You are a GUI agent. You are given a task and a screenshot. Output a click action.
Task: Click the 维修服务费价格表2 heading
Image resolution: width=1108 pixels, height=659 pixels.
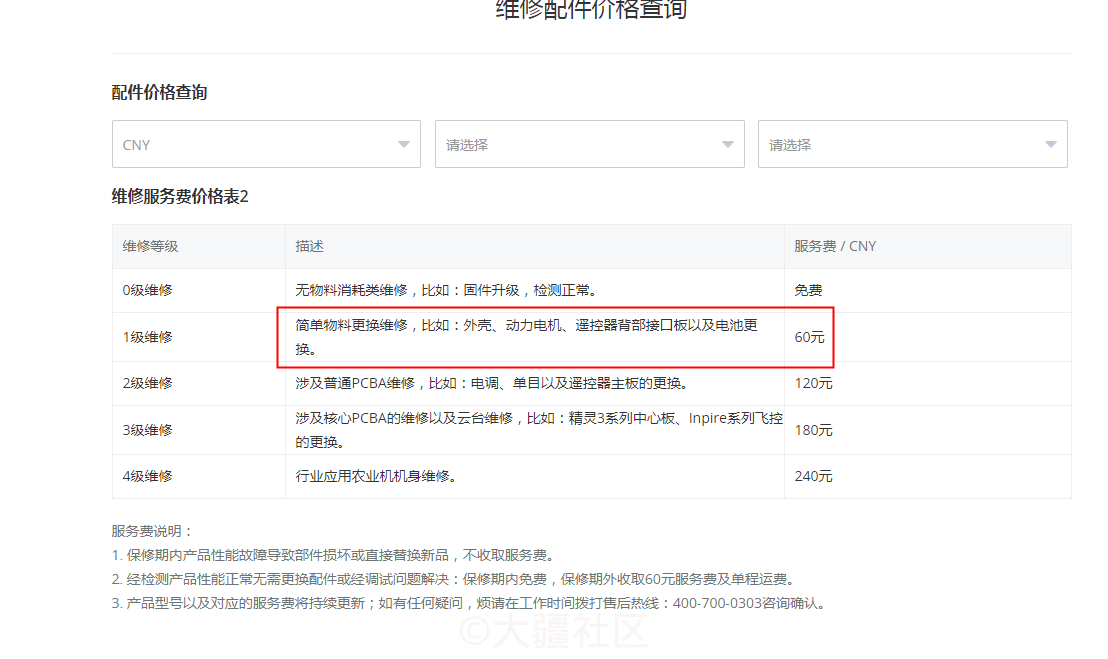click(180, 196)
